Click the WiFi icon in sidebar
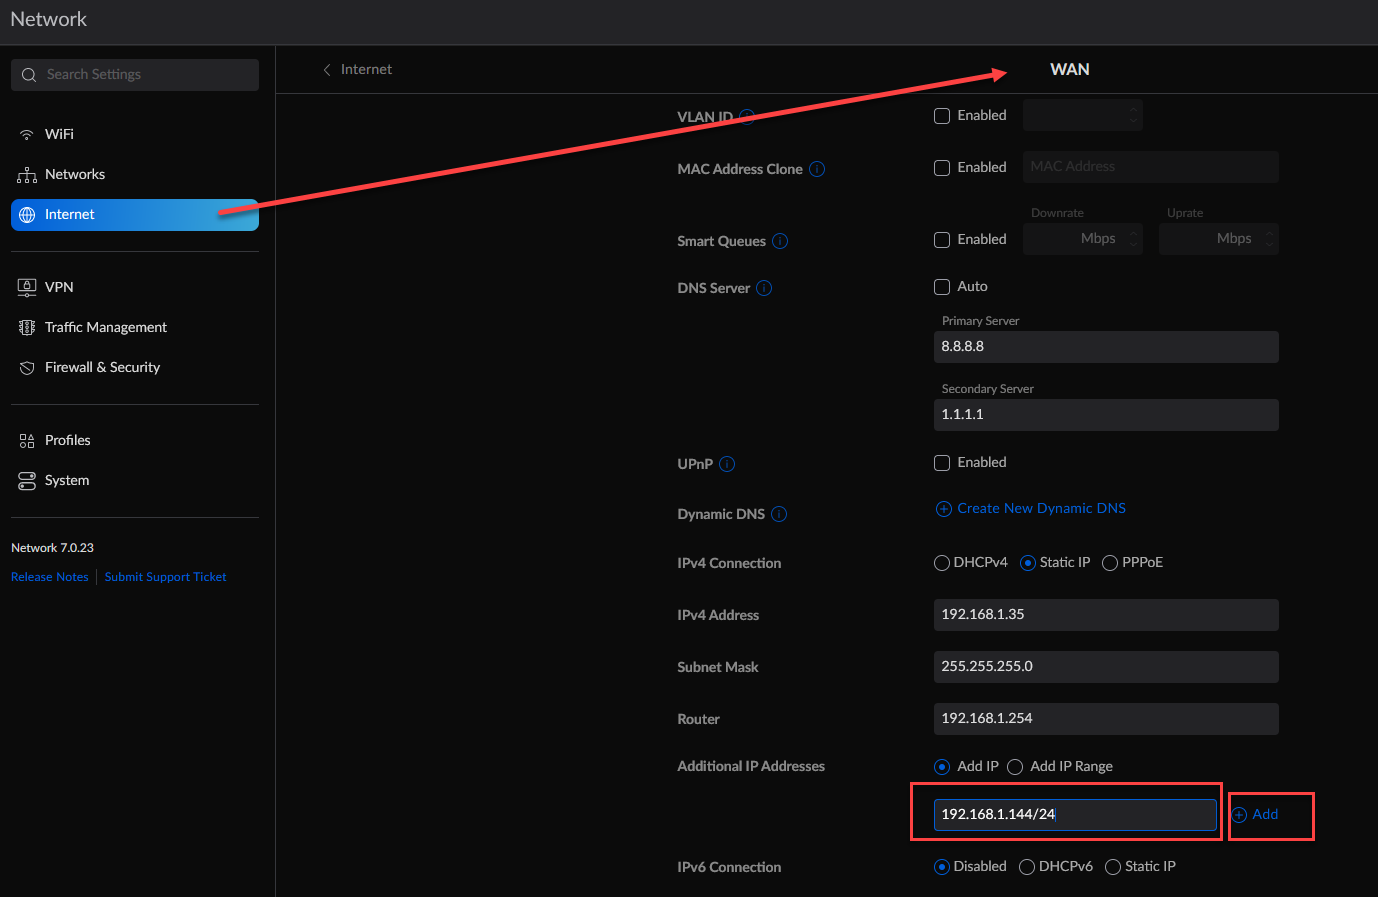 coord(27,135)
